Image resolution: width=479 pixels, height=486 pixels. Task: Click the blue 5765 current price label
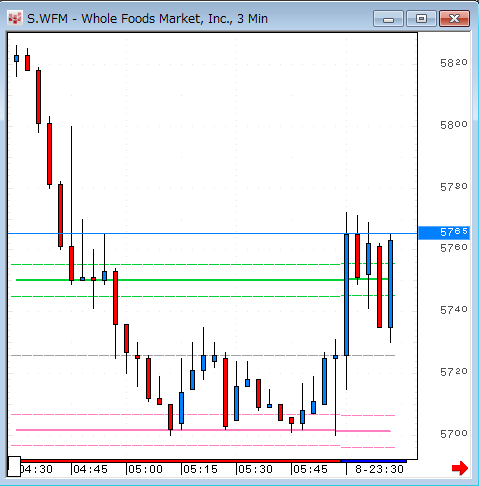pos(444,232)
